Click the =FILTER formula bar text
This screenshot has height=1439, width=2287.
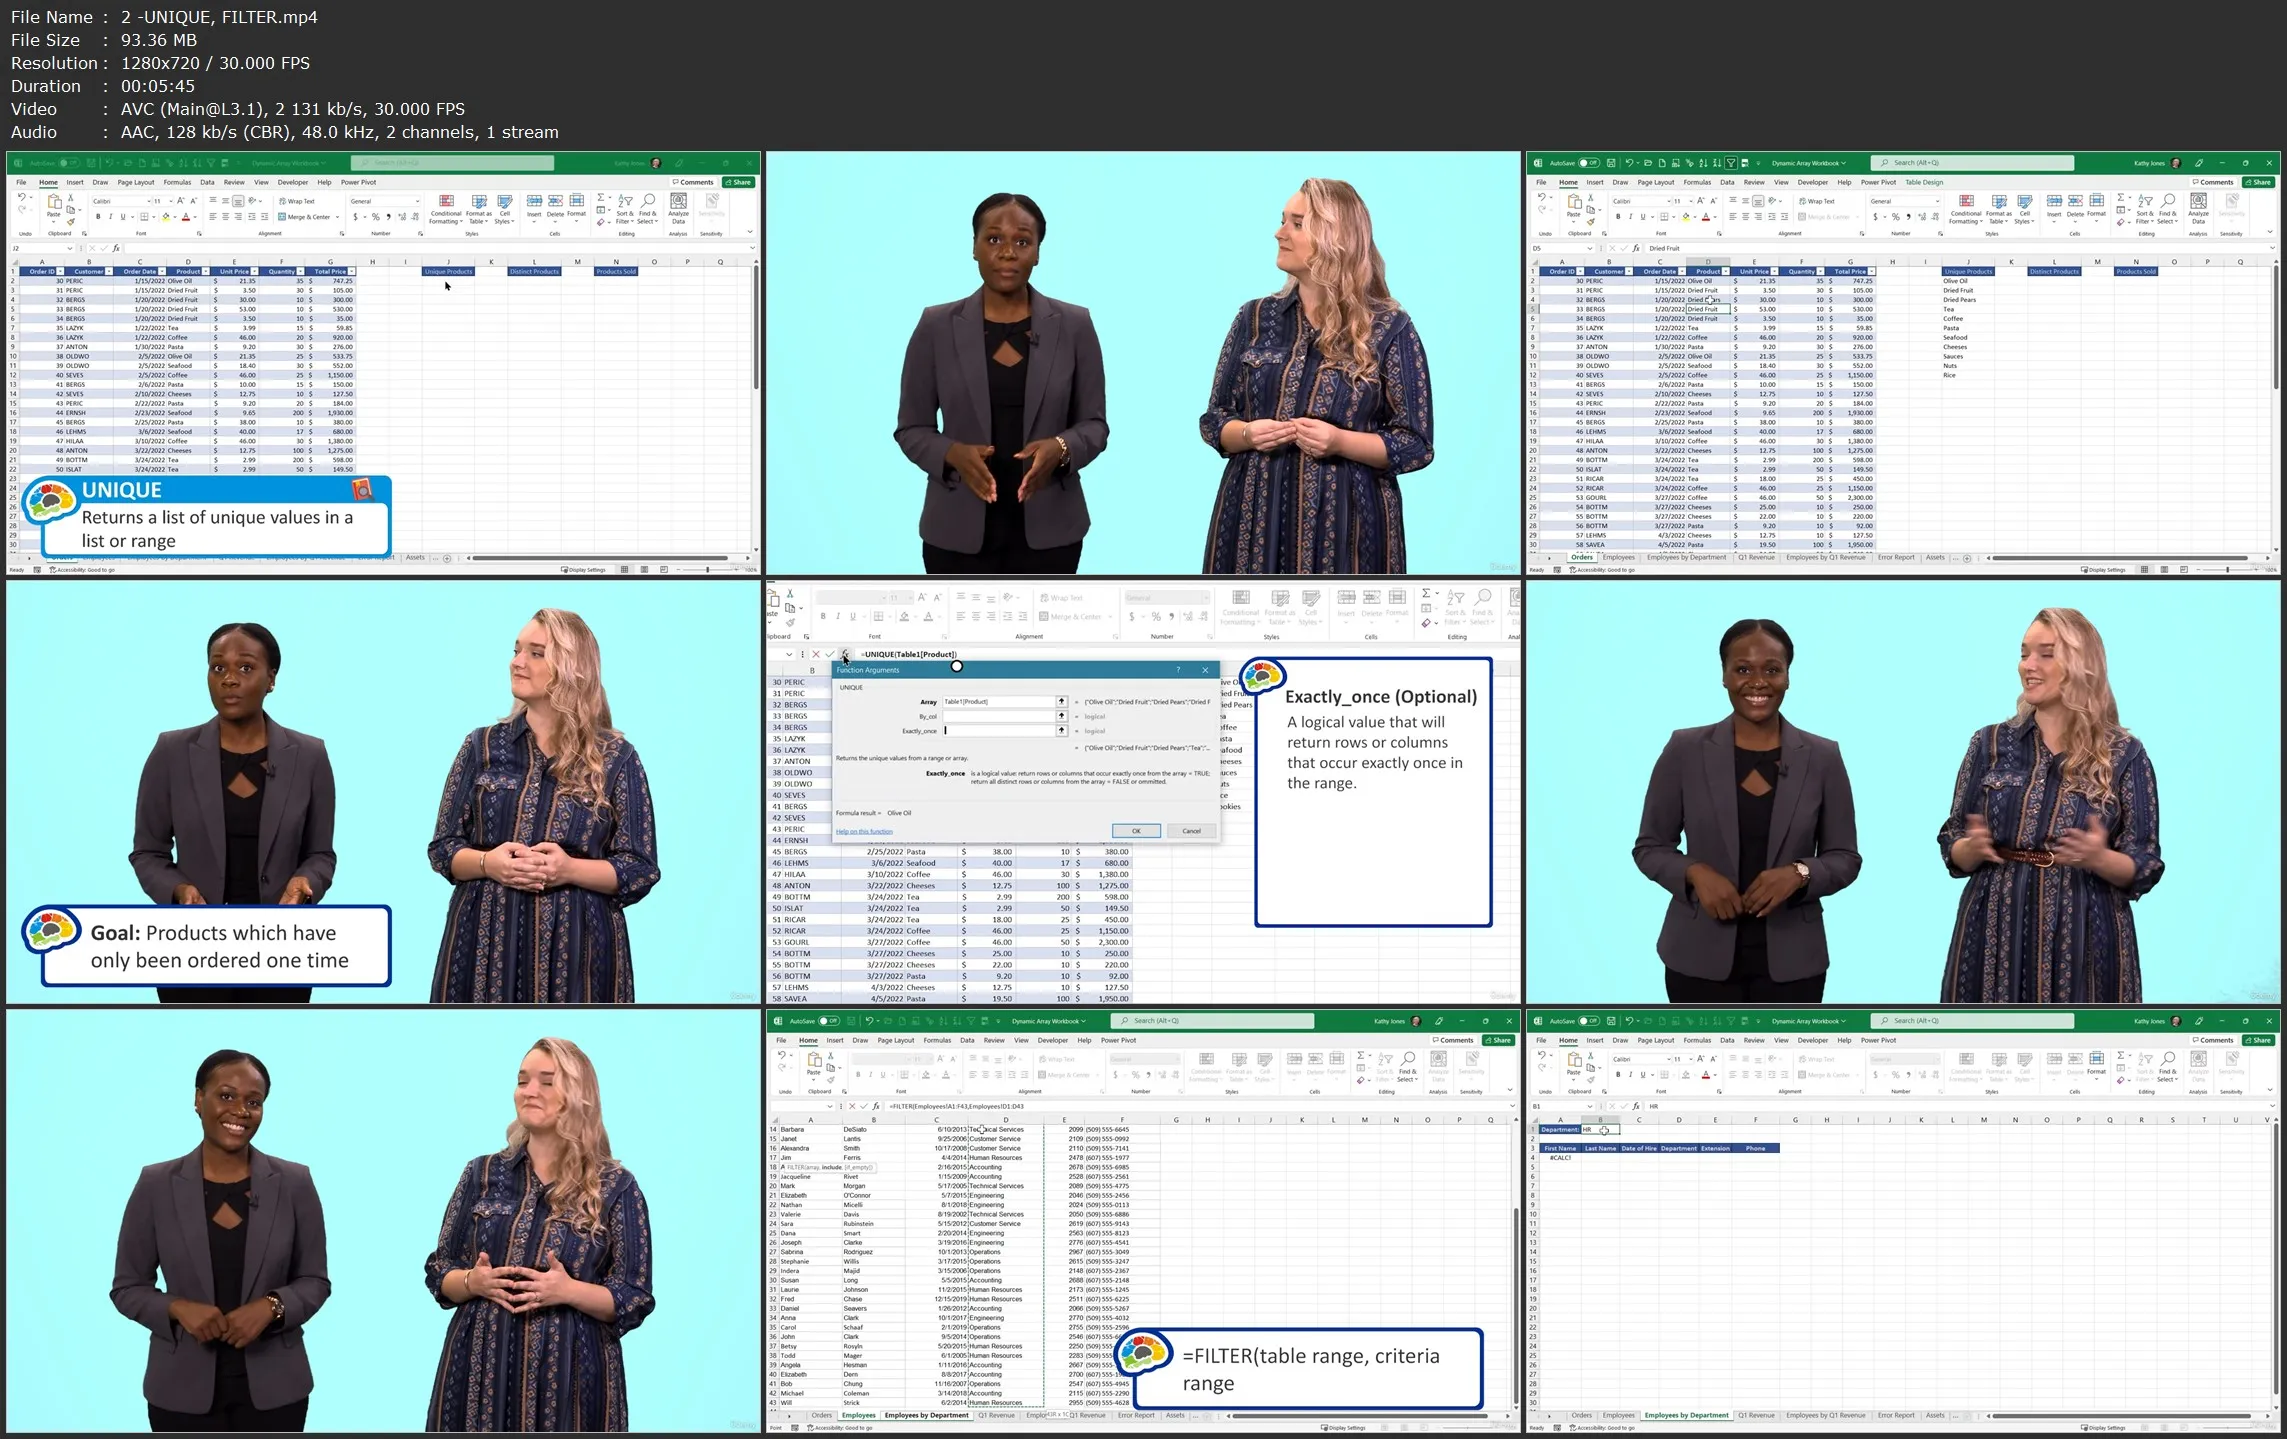[957, 1106]
